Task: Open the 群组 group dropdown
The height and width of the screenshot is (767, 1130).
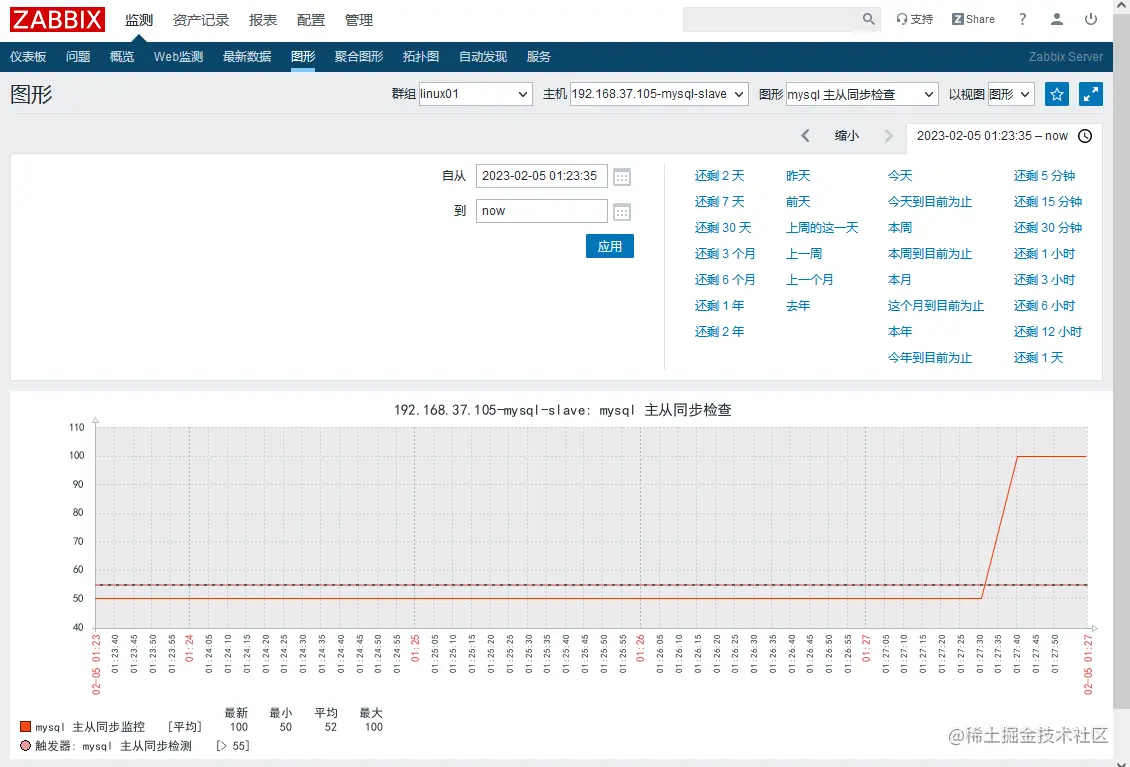Action: coord(476,93)
